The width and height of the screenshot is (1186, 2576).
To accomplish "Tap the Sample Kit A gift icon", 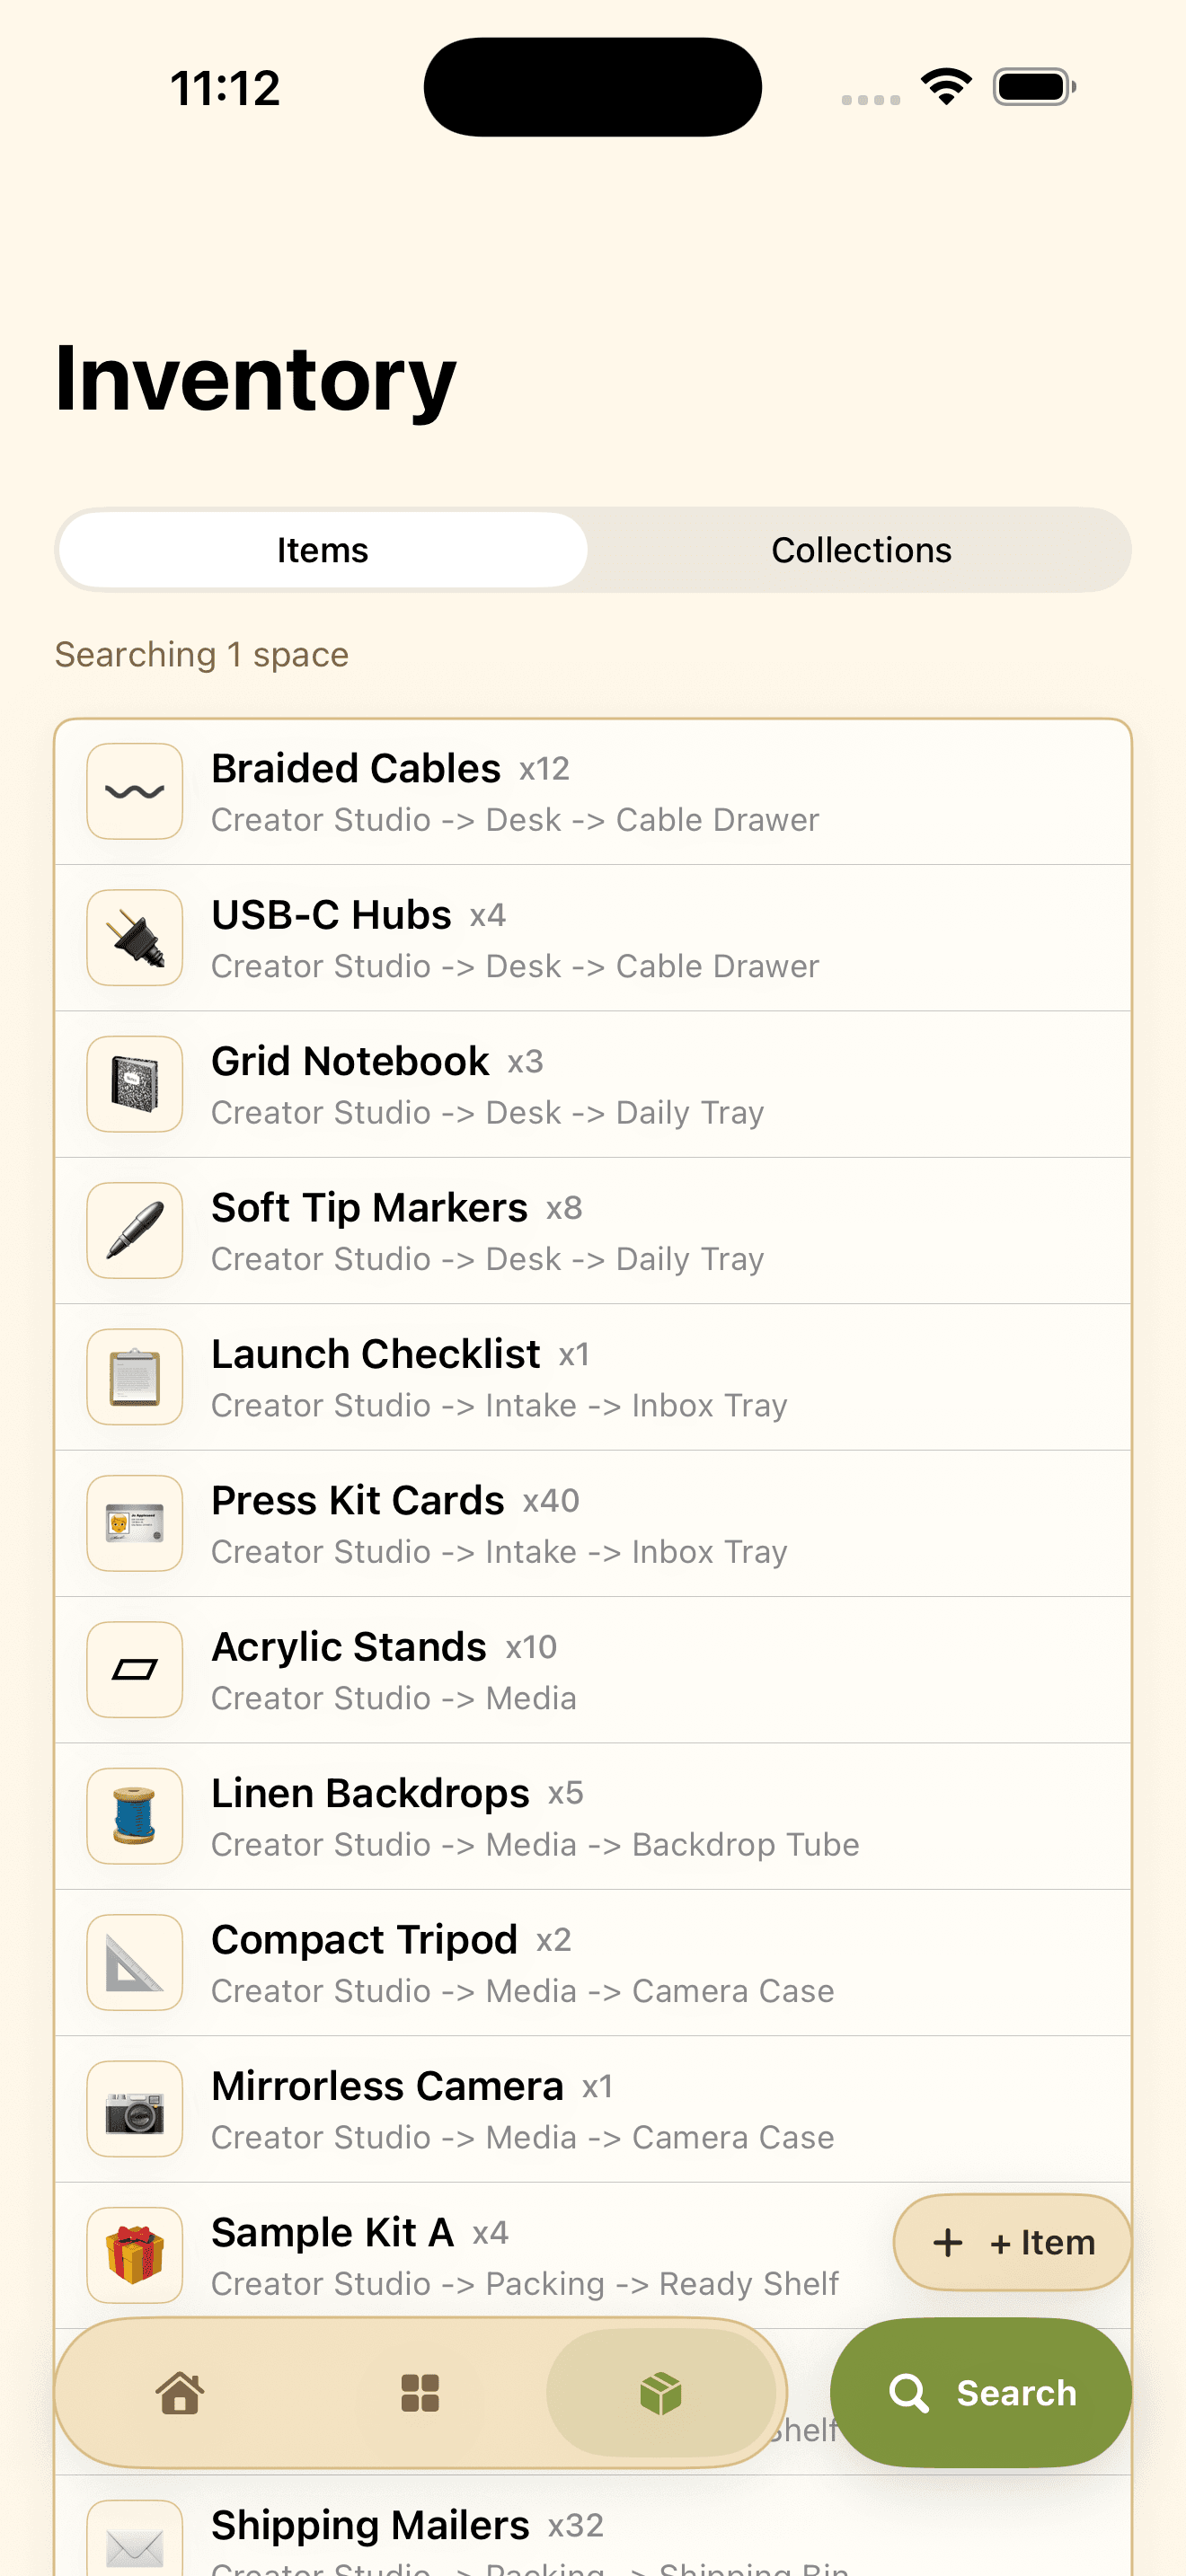I will pyautogui.click(x=135, y=2254).
